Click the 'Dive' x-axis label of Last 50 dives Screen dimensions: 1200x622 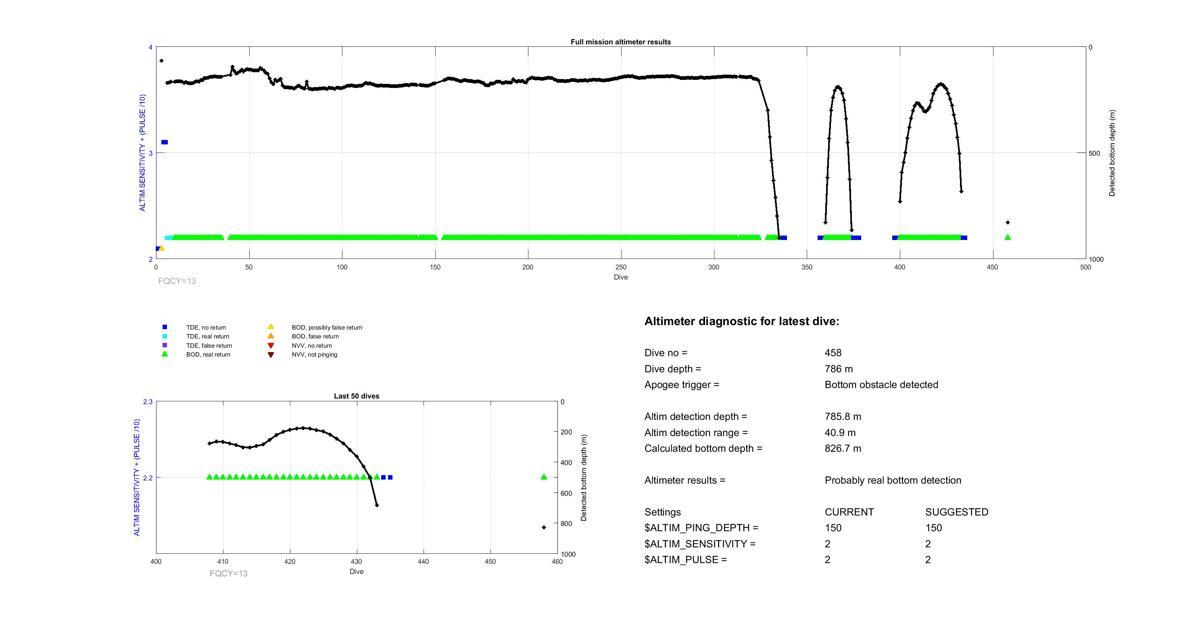click(356, 572)
